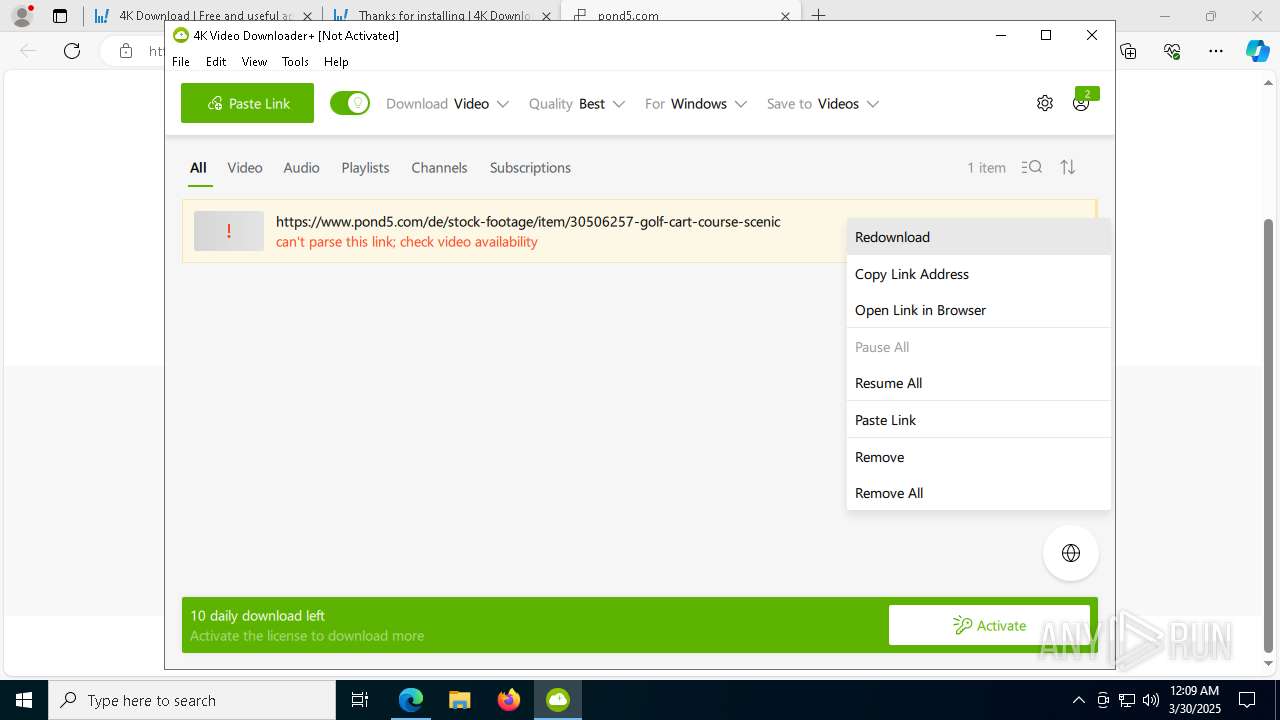Screen dimensions: 1280x720
Task: Select Paste Link in context menu
Action: (x=978, y=420)
